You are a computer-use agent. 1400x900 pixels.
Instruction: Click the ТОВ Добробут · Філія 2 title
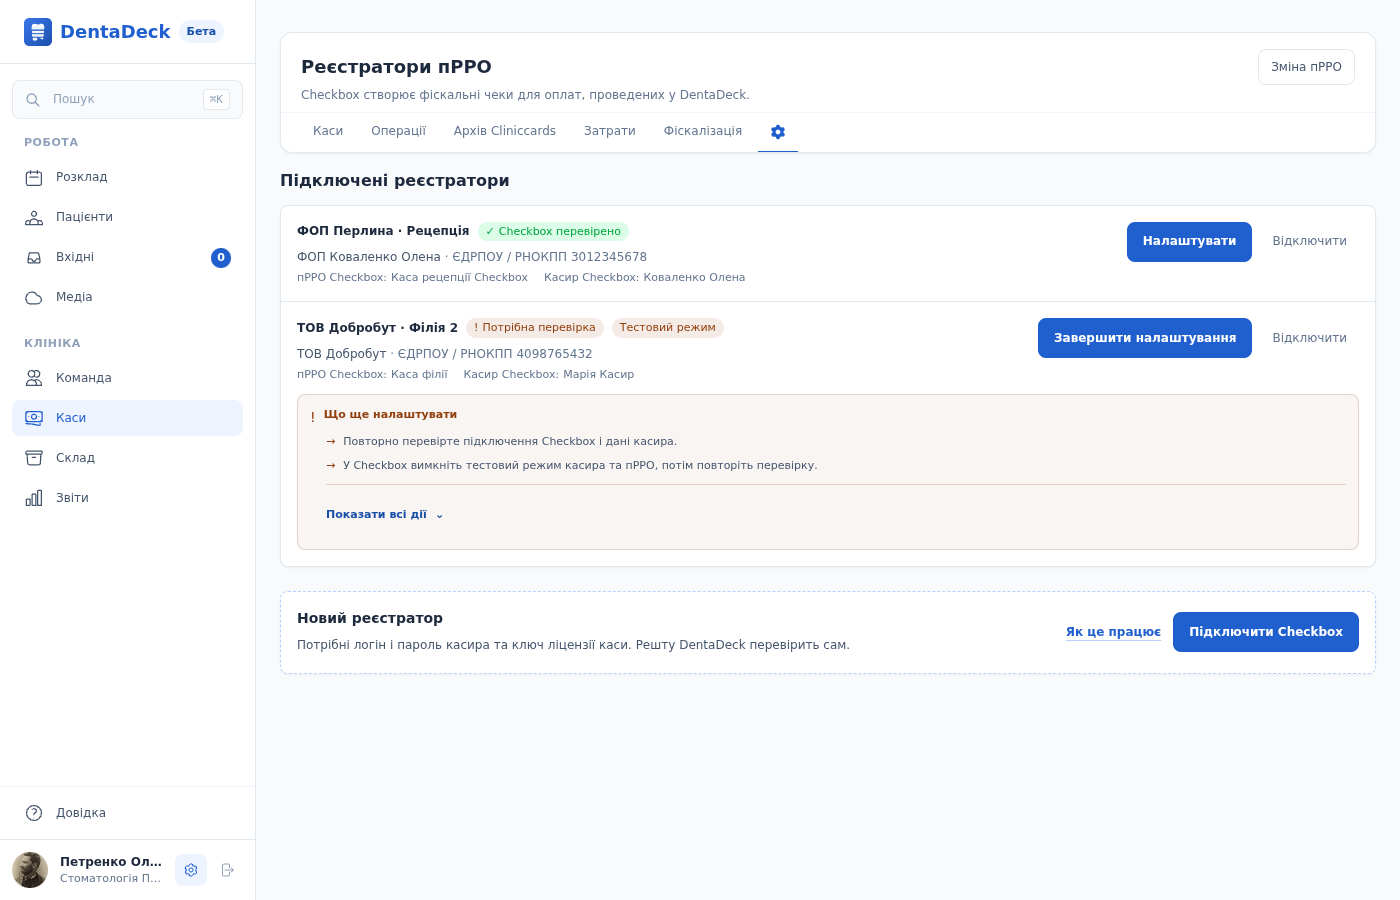point(377,328)
